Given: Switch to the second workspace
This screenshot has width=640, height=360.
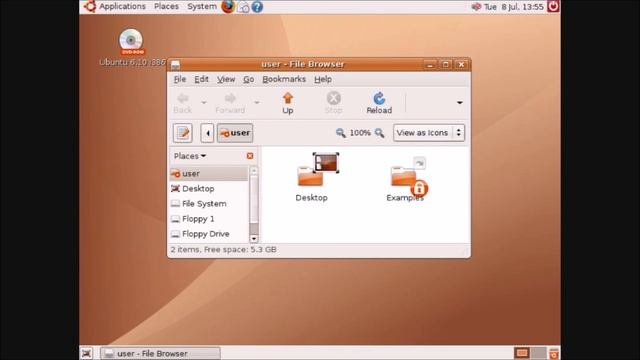Looking at the screenshot, I should (x=538, y=353).
